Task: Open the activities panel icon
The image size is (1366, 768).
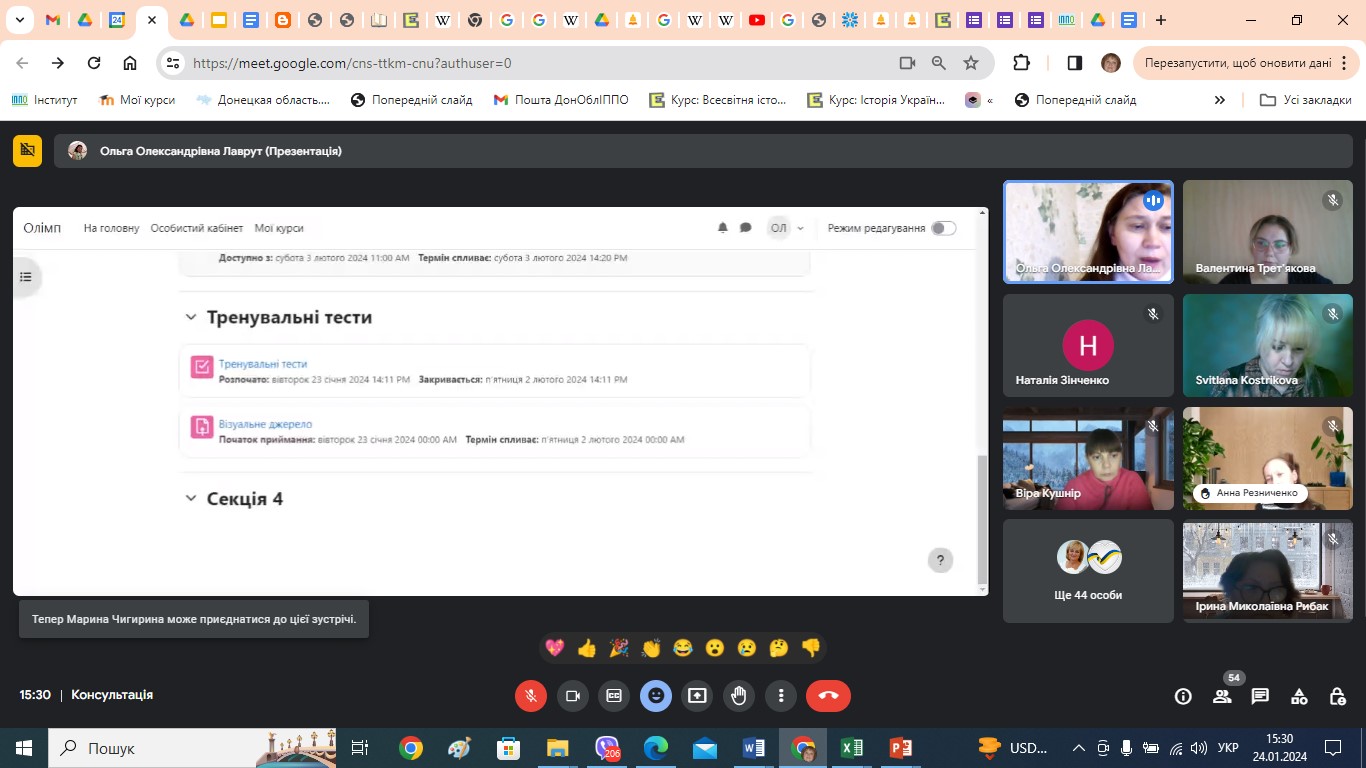Action: tap(1299, 696)
